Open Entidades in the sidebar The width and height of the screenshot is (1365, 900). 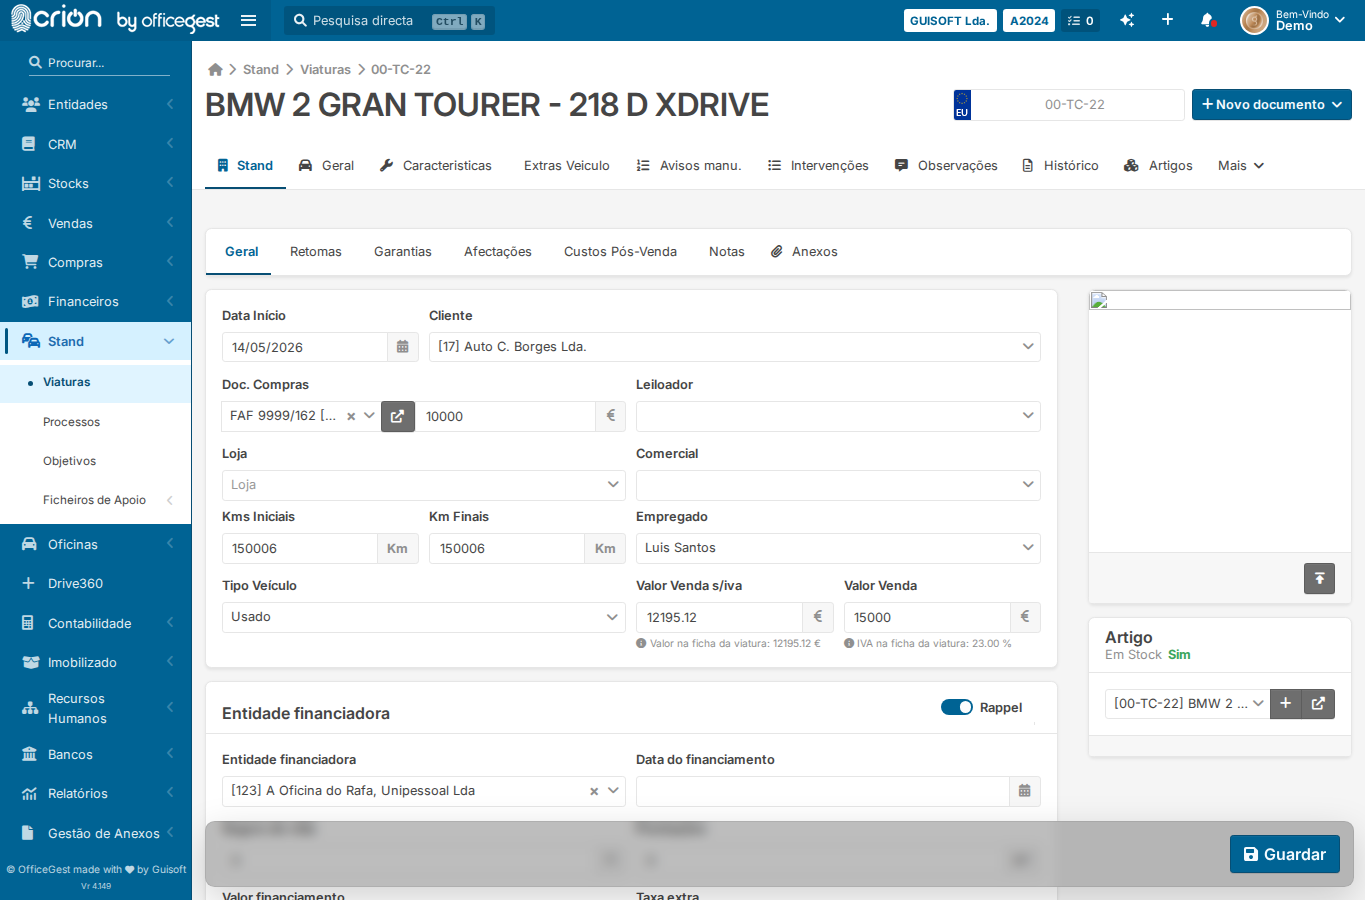(96, 104)
